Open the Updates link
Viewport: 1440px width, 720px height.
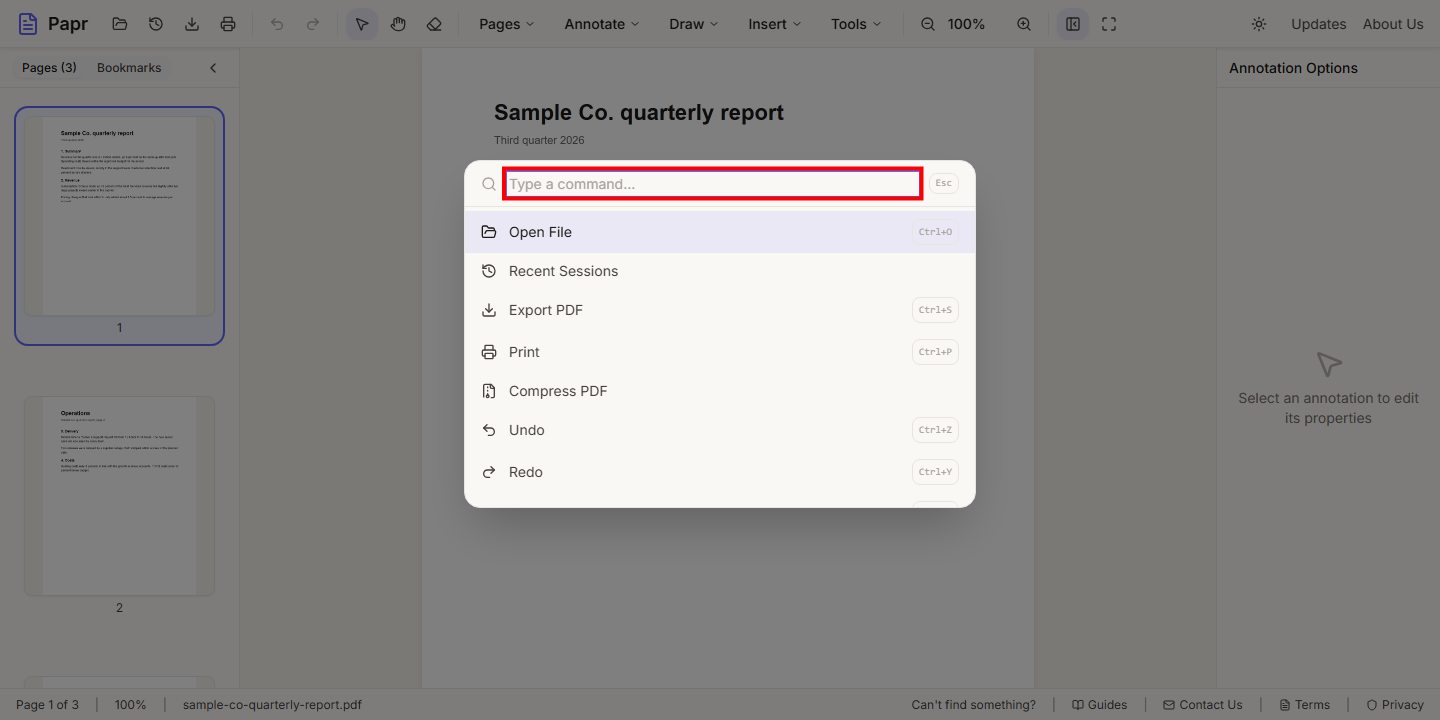click(x=1318, y=24)
